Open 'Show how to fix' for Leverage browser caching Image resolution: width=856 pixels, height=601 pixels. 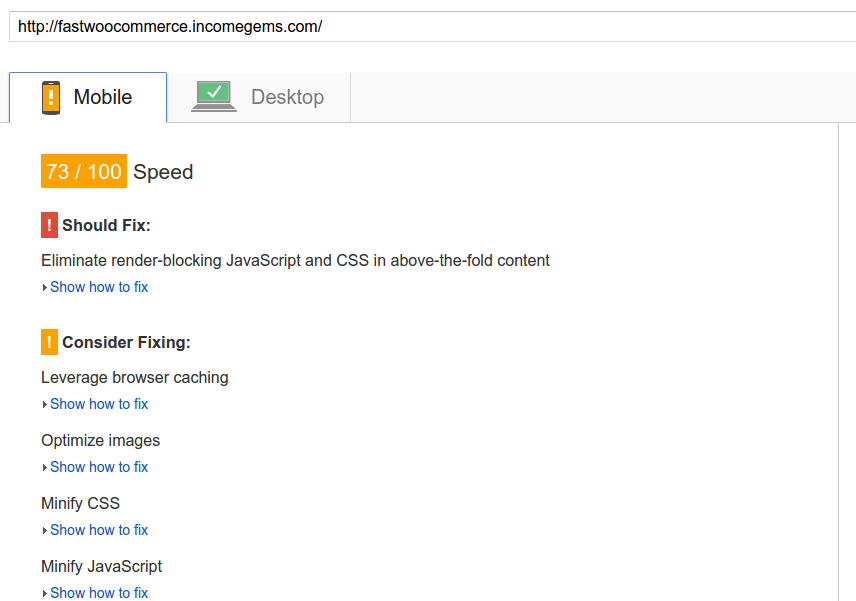[99, 404]
